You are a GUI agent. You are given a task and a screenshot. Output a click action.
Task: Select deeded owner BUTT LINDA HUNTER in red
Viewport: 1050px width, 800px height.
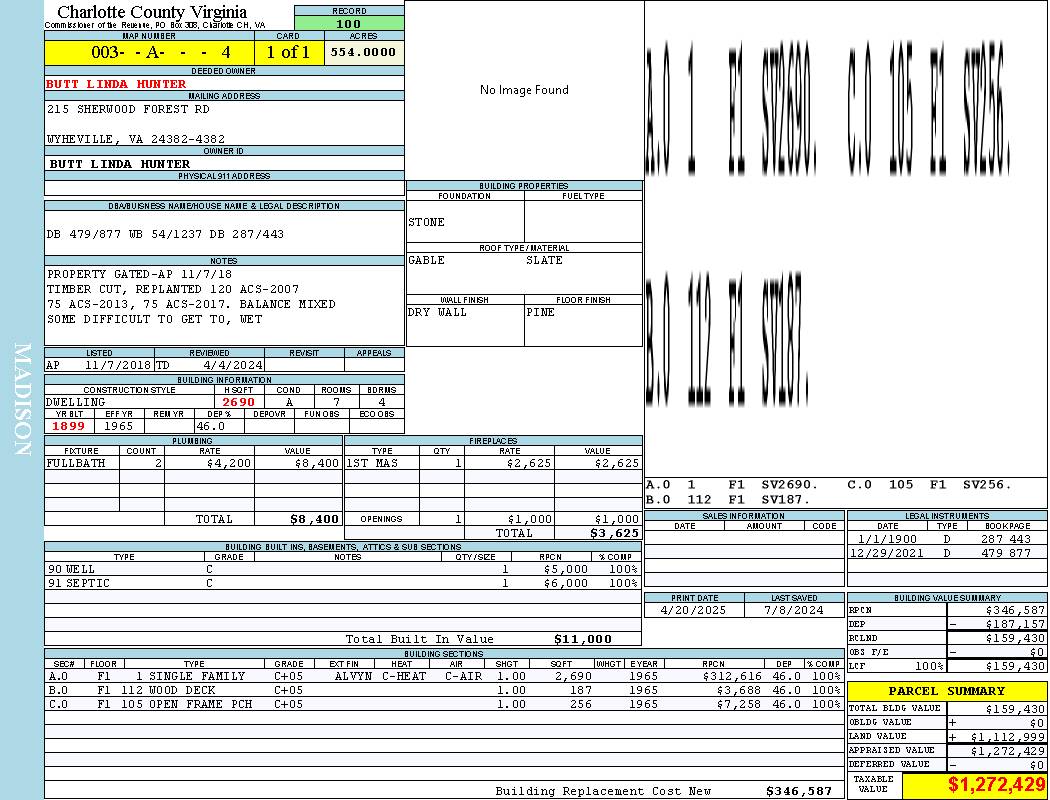(x=117, y=84)
